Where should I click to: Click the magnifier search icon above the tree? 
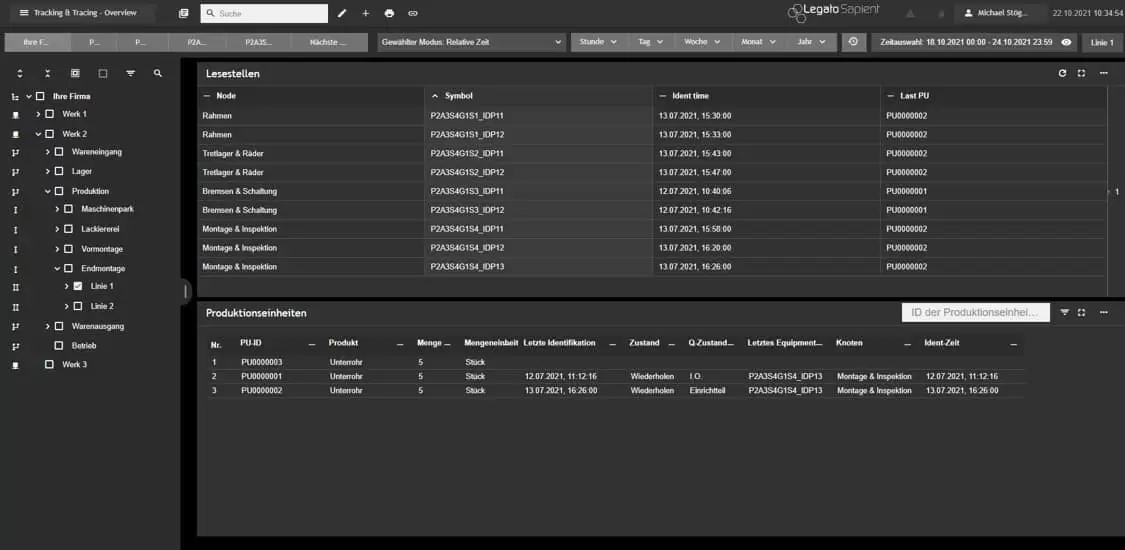[158, 73]
